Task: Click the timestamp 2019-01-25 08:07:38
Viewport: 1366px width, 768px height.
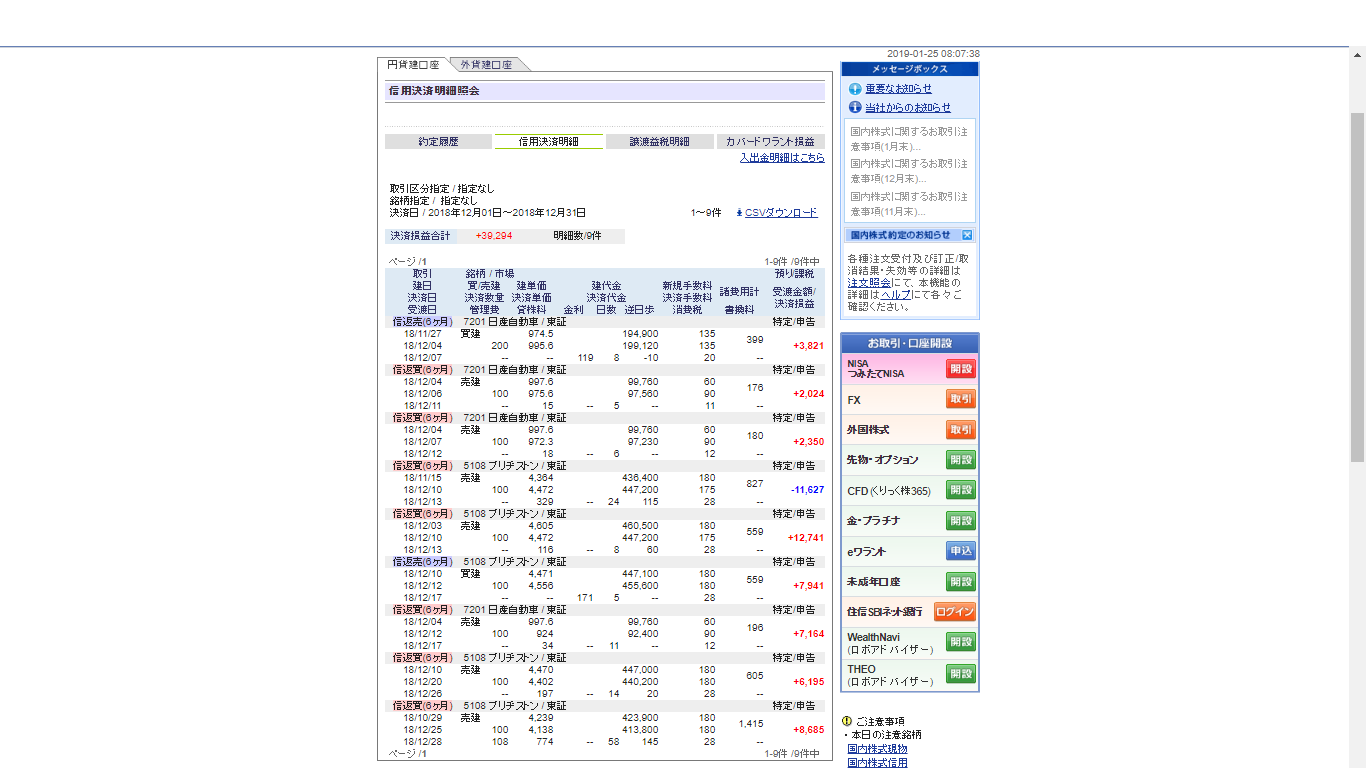Action: coord(933,54)
